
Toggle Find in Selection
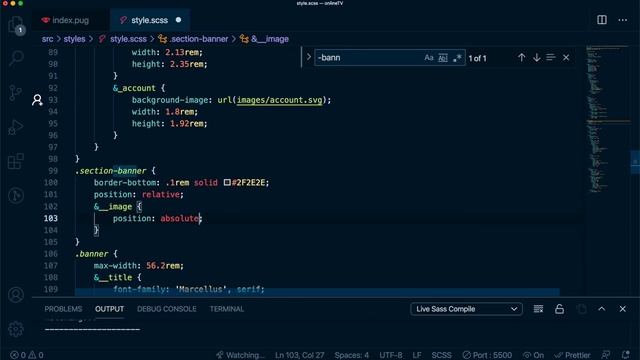click(x=551, y=58)
